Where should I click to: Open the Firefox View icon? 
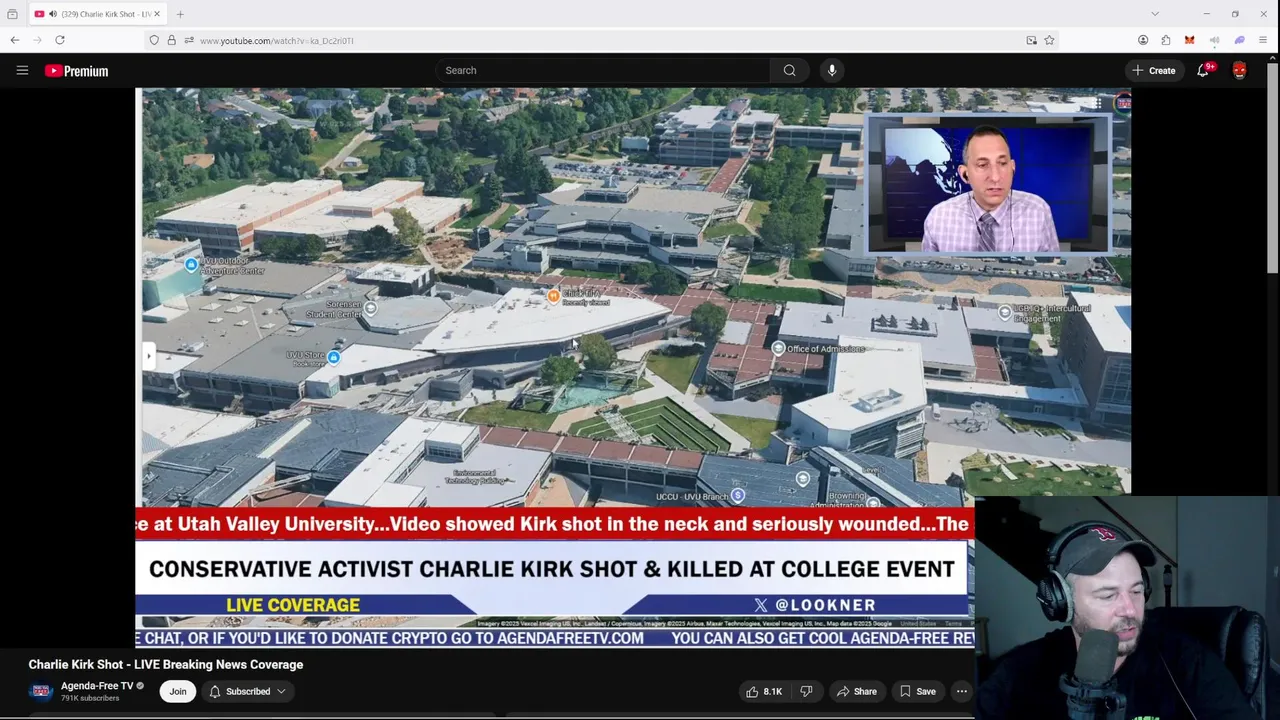[12, 14]
